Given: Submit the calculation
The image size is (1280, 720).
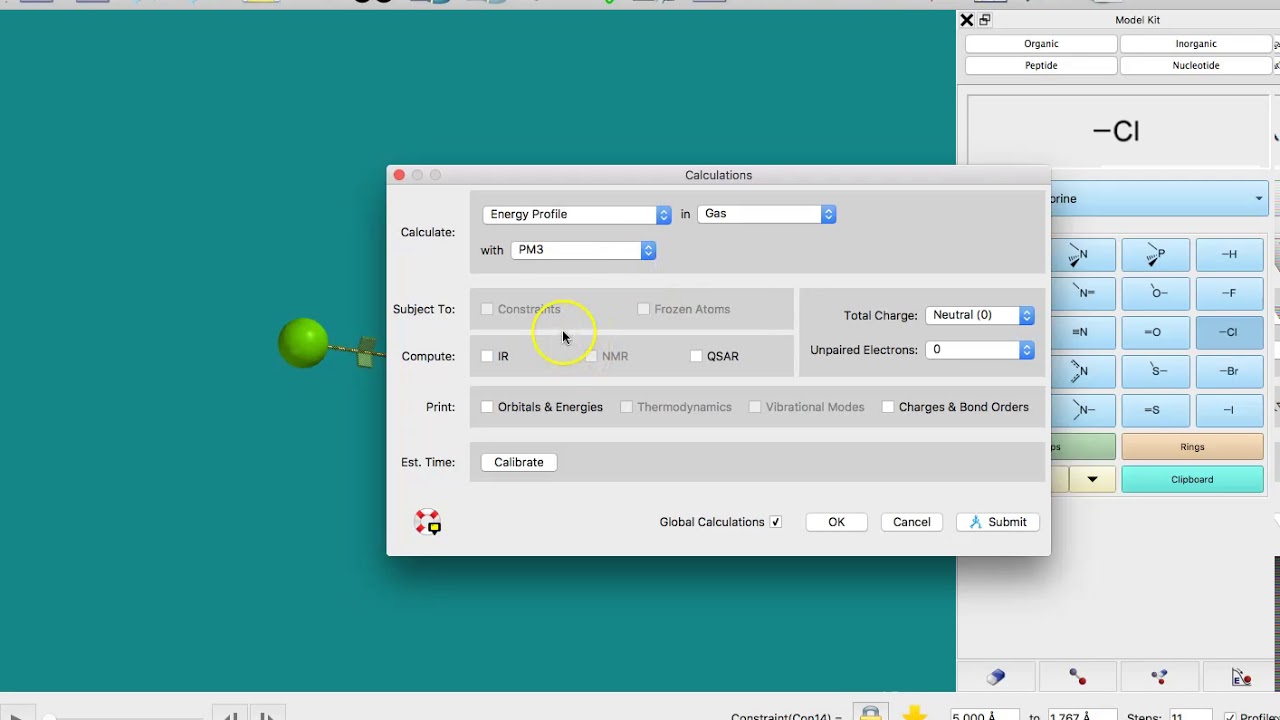Looking at the screenshot, I should (x=998, y=522).
